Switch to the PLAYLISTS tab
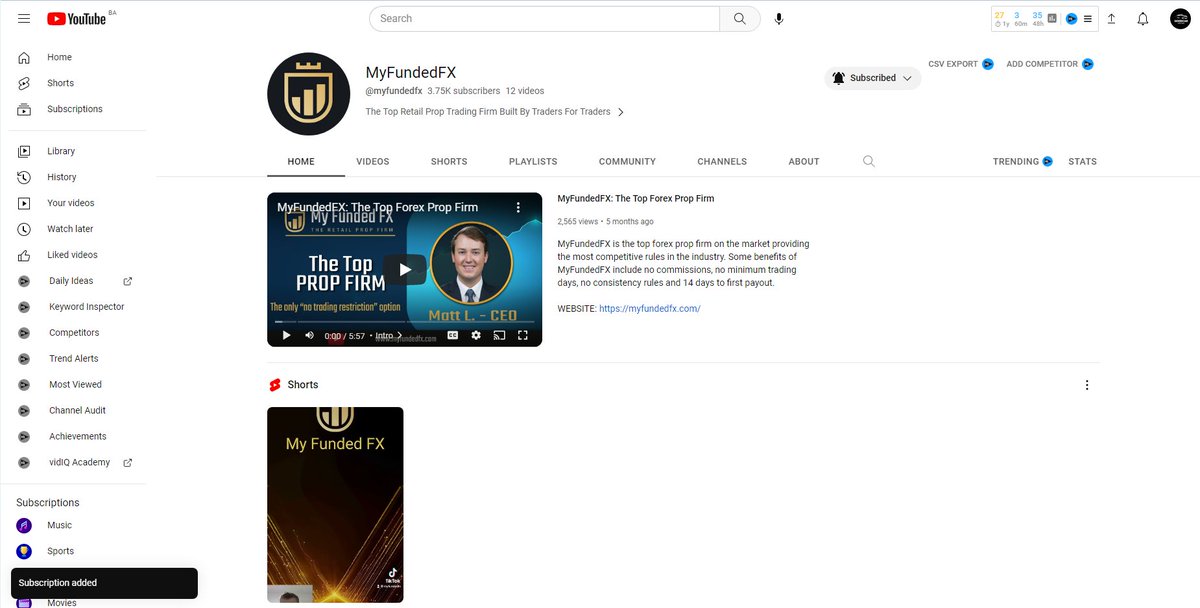This screenshot has height=608, width=1200. click(x=533, y=161)
